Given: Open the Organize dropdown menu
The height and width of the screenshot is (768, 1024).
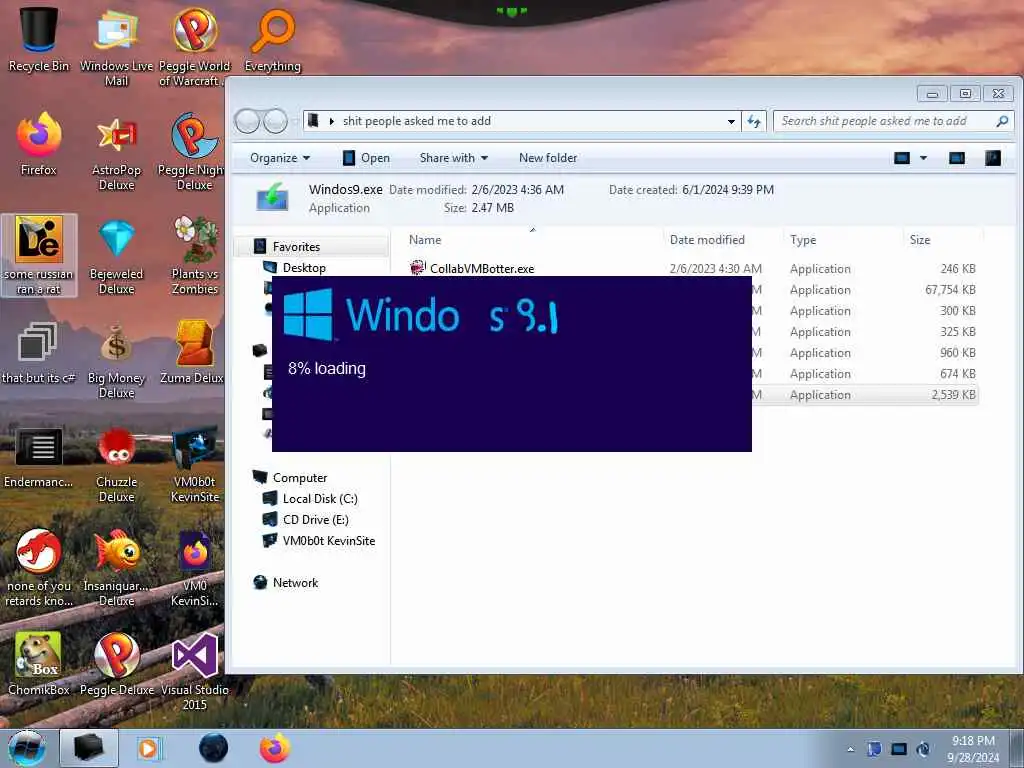Looking at the screenshot, I should point(280,158).
